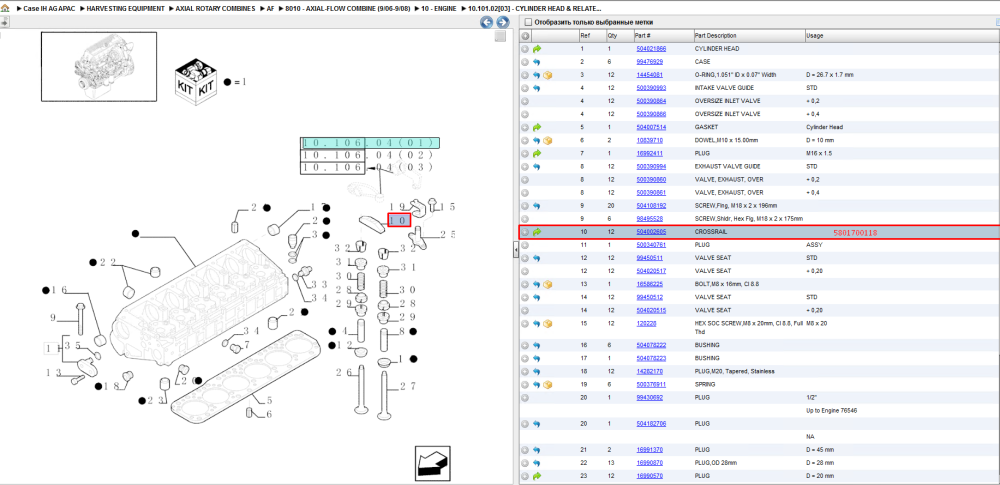The image size is (1000, 485).
Task: Click blue arrow in part 504182706 PLUG row
Action: [x=536, y=424]
